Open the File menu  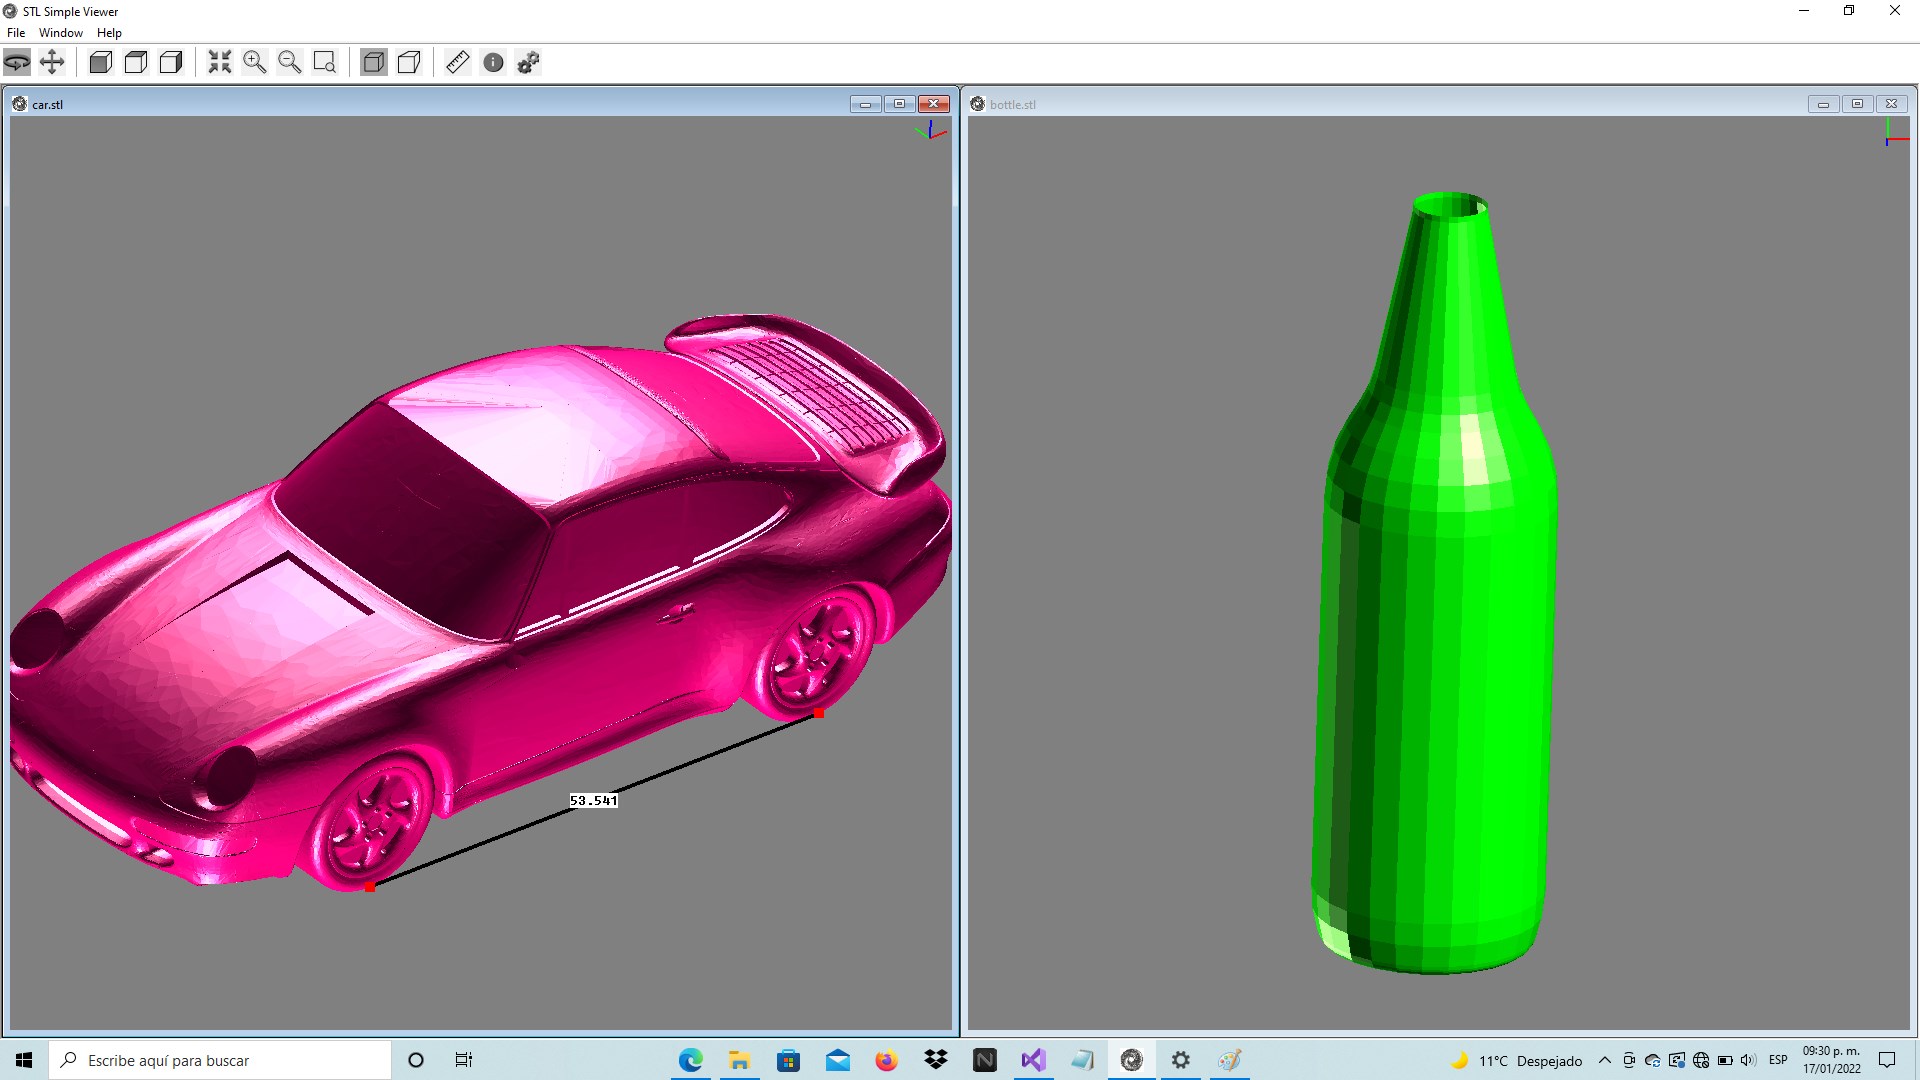[x=16, y=33]
